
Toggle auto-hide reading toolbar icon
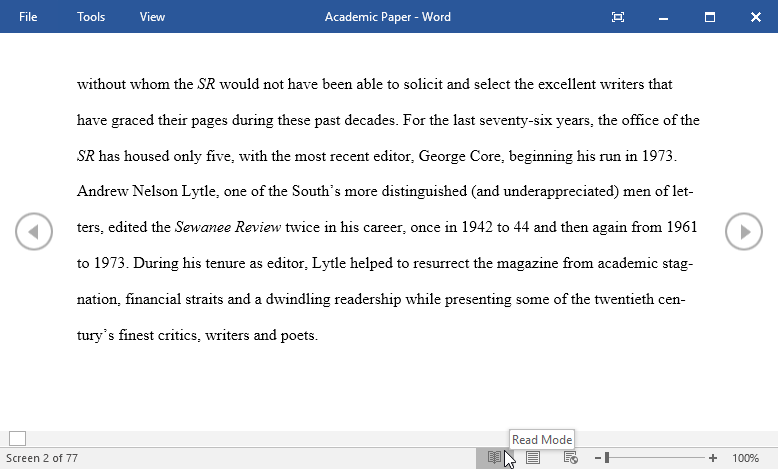click(618, 17)
